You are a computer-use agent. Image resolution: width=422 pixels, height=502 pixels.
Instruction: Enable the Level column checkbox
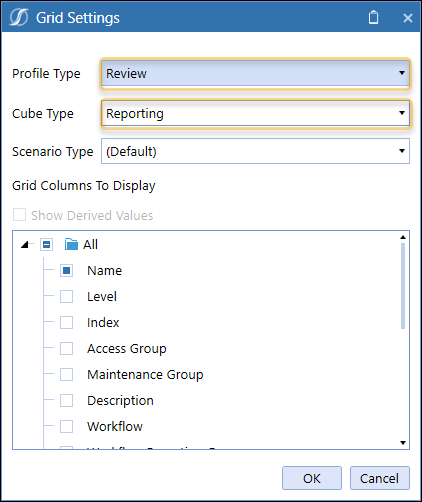coord(66,297)
